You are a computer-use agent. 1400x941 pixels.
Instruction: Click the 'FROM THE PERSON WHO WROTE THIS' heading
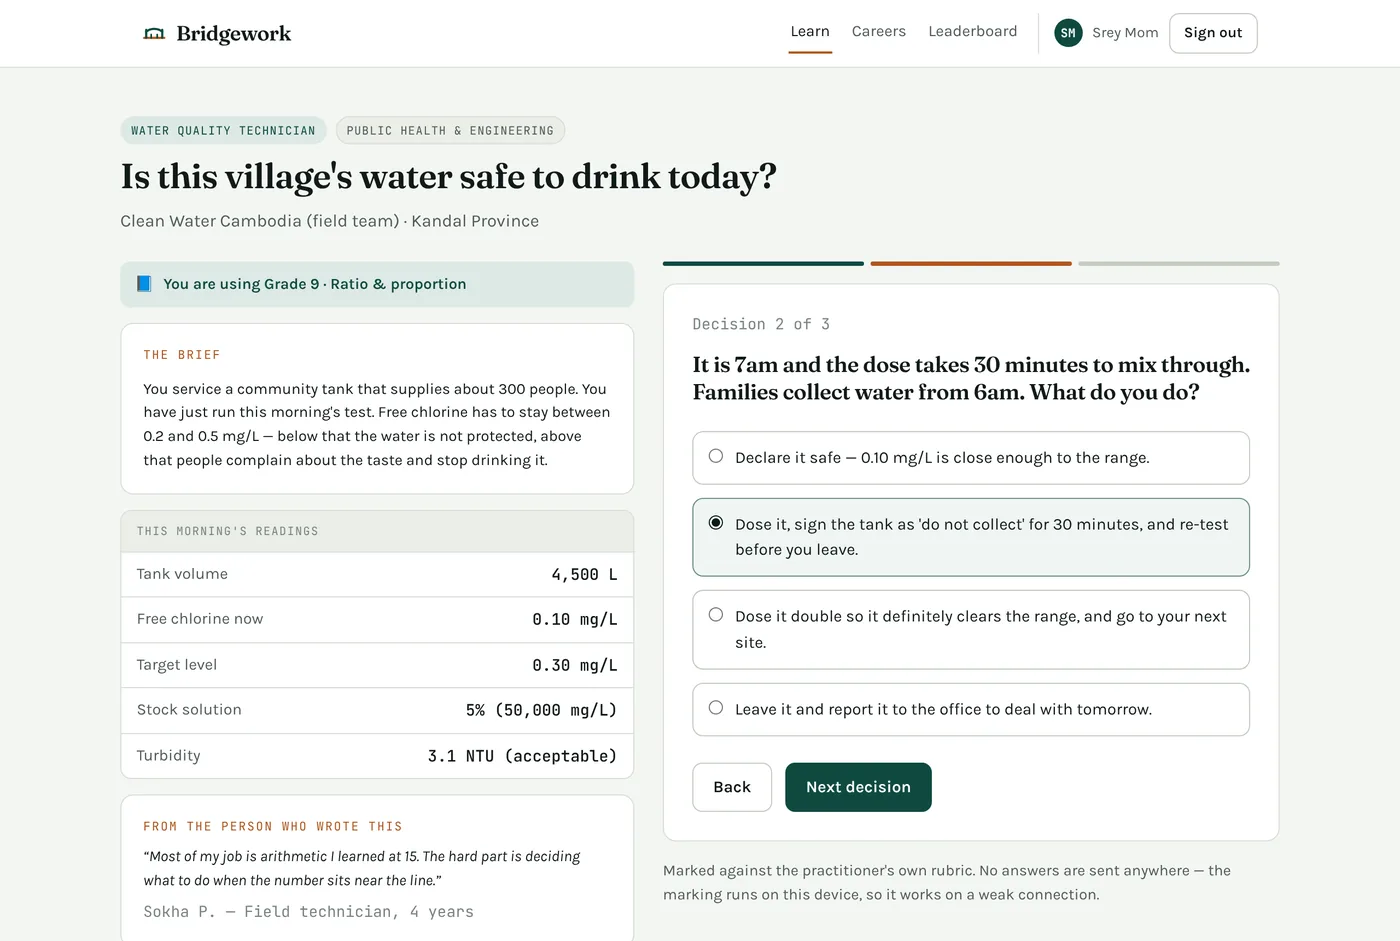click(x=273, y=827)
